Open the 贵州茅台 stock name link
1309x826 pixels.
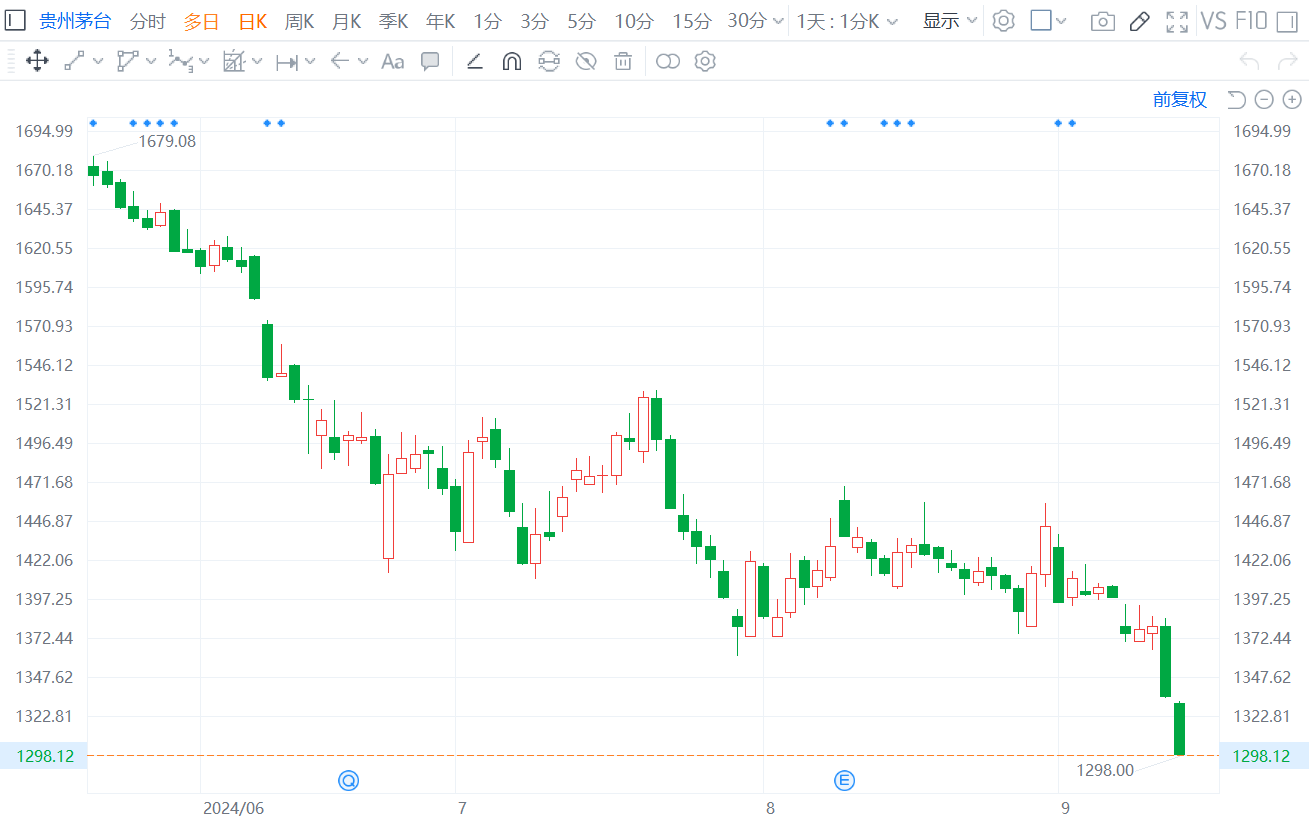pyautogui.click(x=76, y=21)
